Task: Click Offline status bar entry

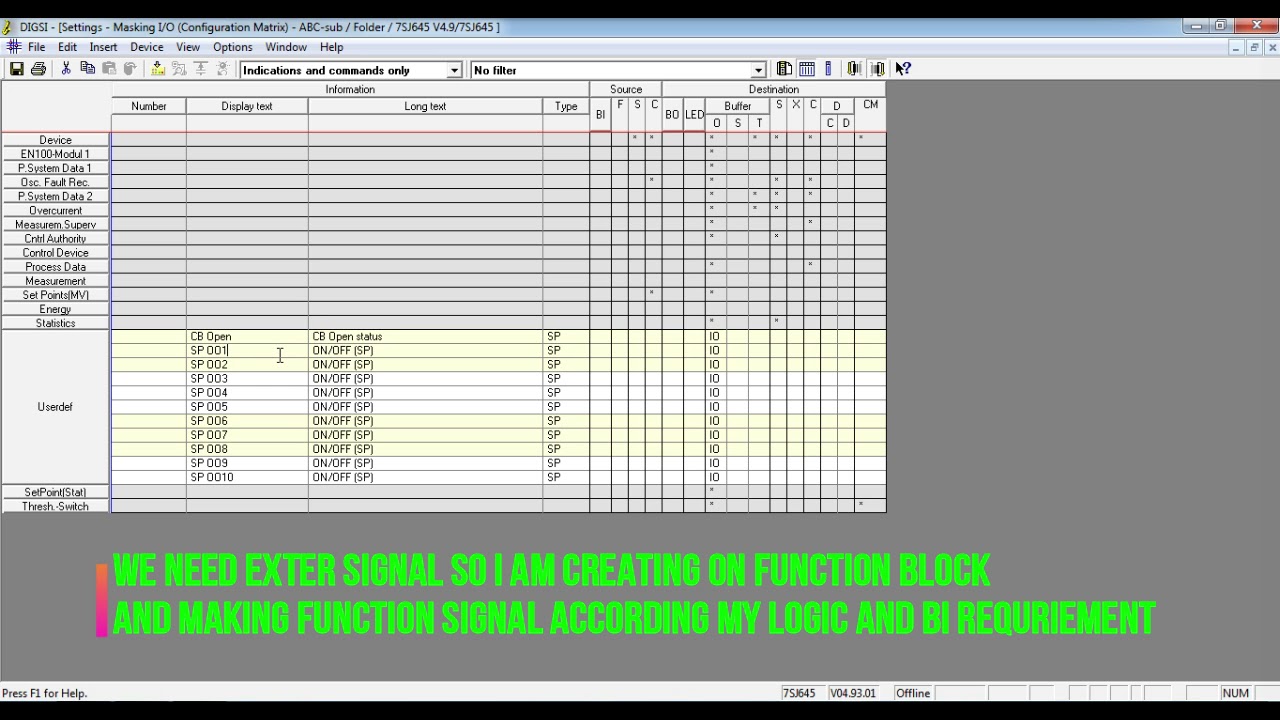Action: pyautogui.click(x=913, y=693)
